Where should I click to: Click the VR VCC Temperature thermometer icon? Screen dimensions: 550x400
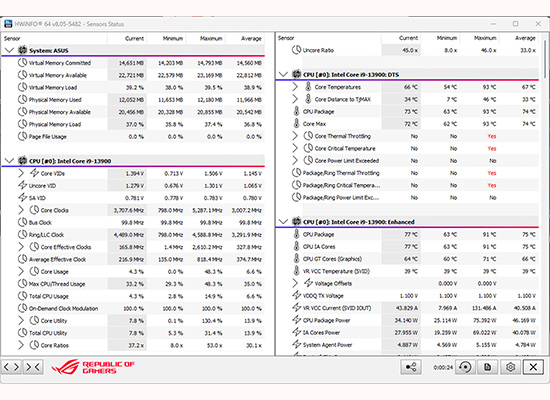pos(296,271)
